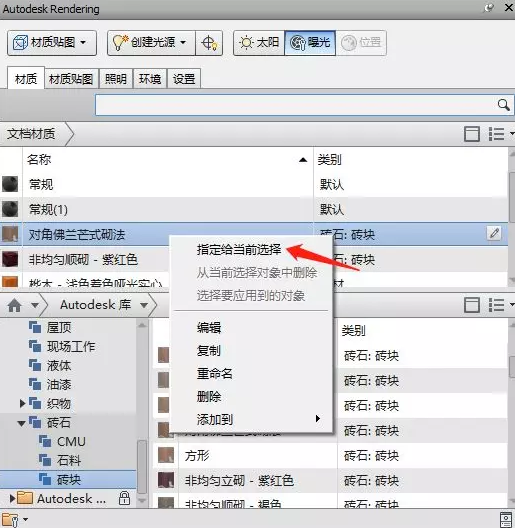Click the lock icon beside Autodesk folder
515x528 pixels.
point(124,498)
